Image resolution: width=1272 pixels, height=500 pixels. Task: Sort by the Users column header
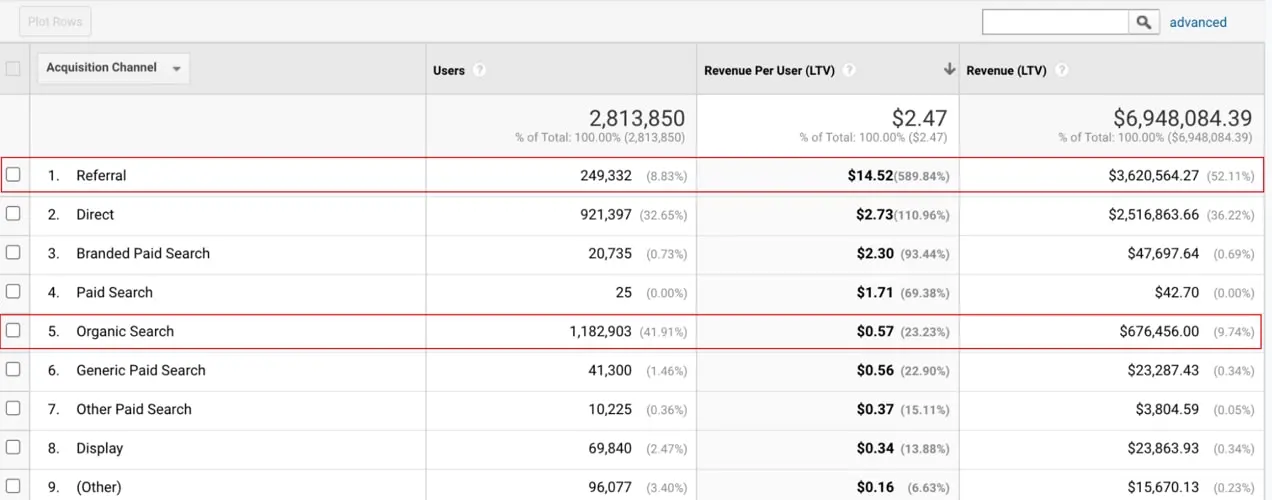[x=449, y=71]
